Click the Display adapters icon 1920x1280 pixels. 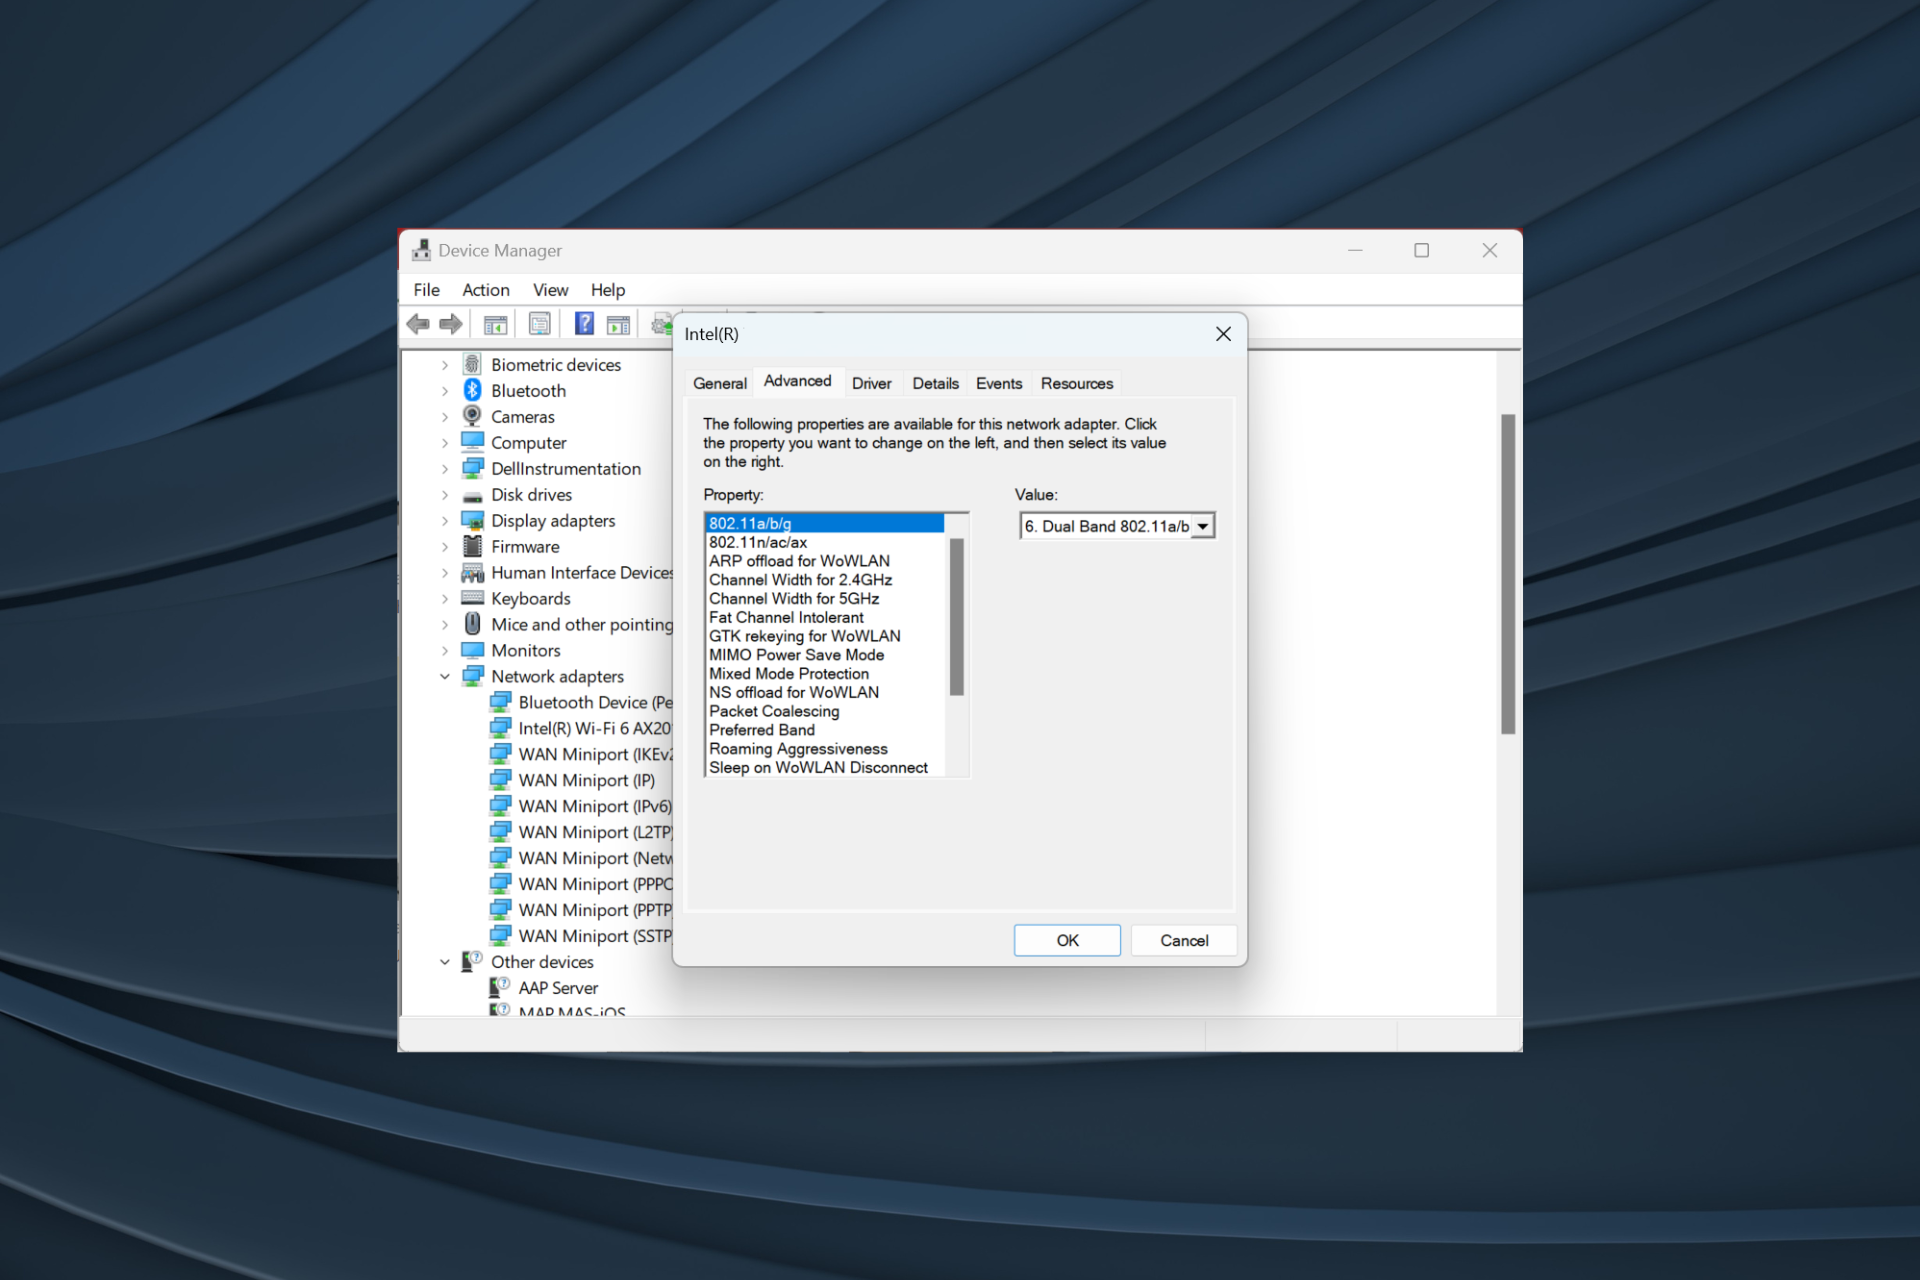(x=472, y=520)
